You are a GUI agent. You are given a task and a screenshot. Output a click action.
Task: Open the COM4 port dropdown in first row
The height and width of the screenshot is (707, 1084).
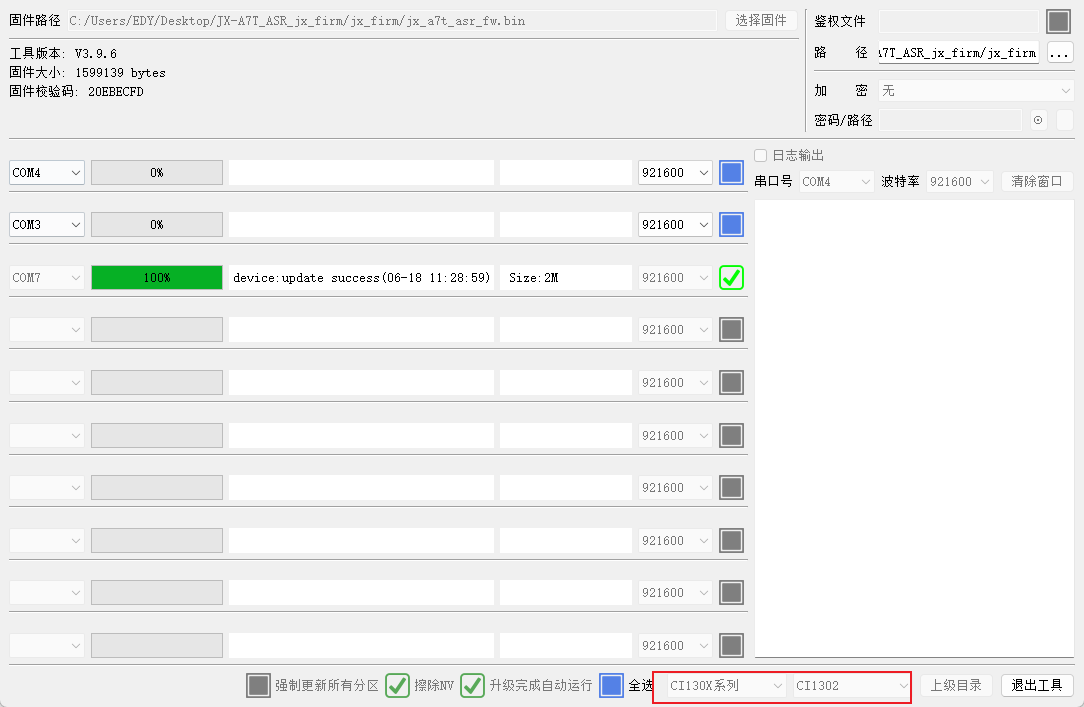click(47, 173)
